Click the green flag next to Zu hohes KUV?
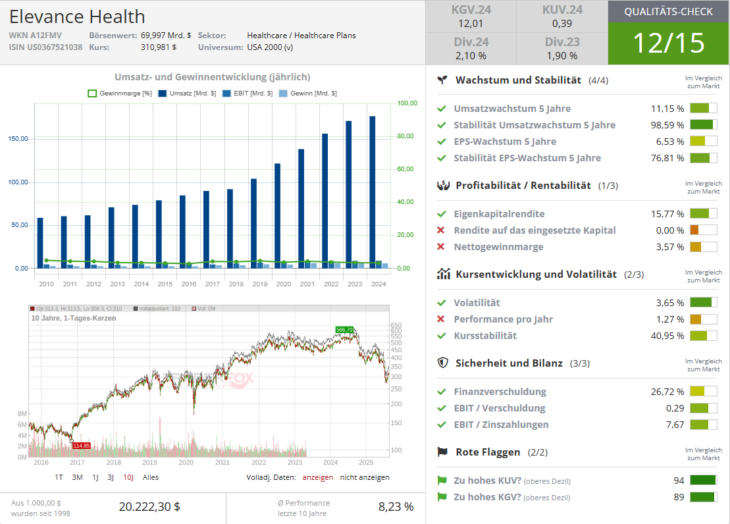 (x=442, y=481)
